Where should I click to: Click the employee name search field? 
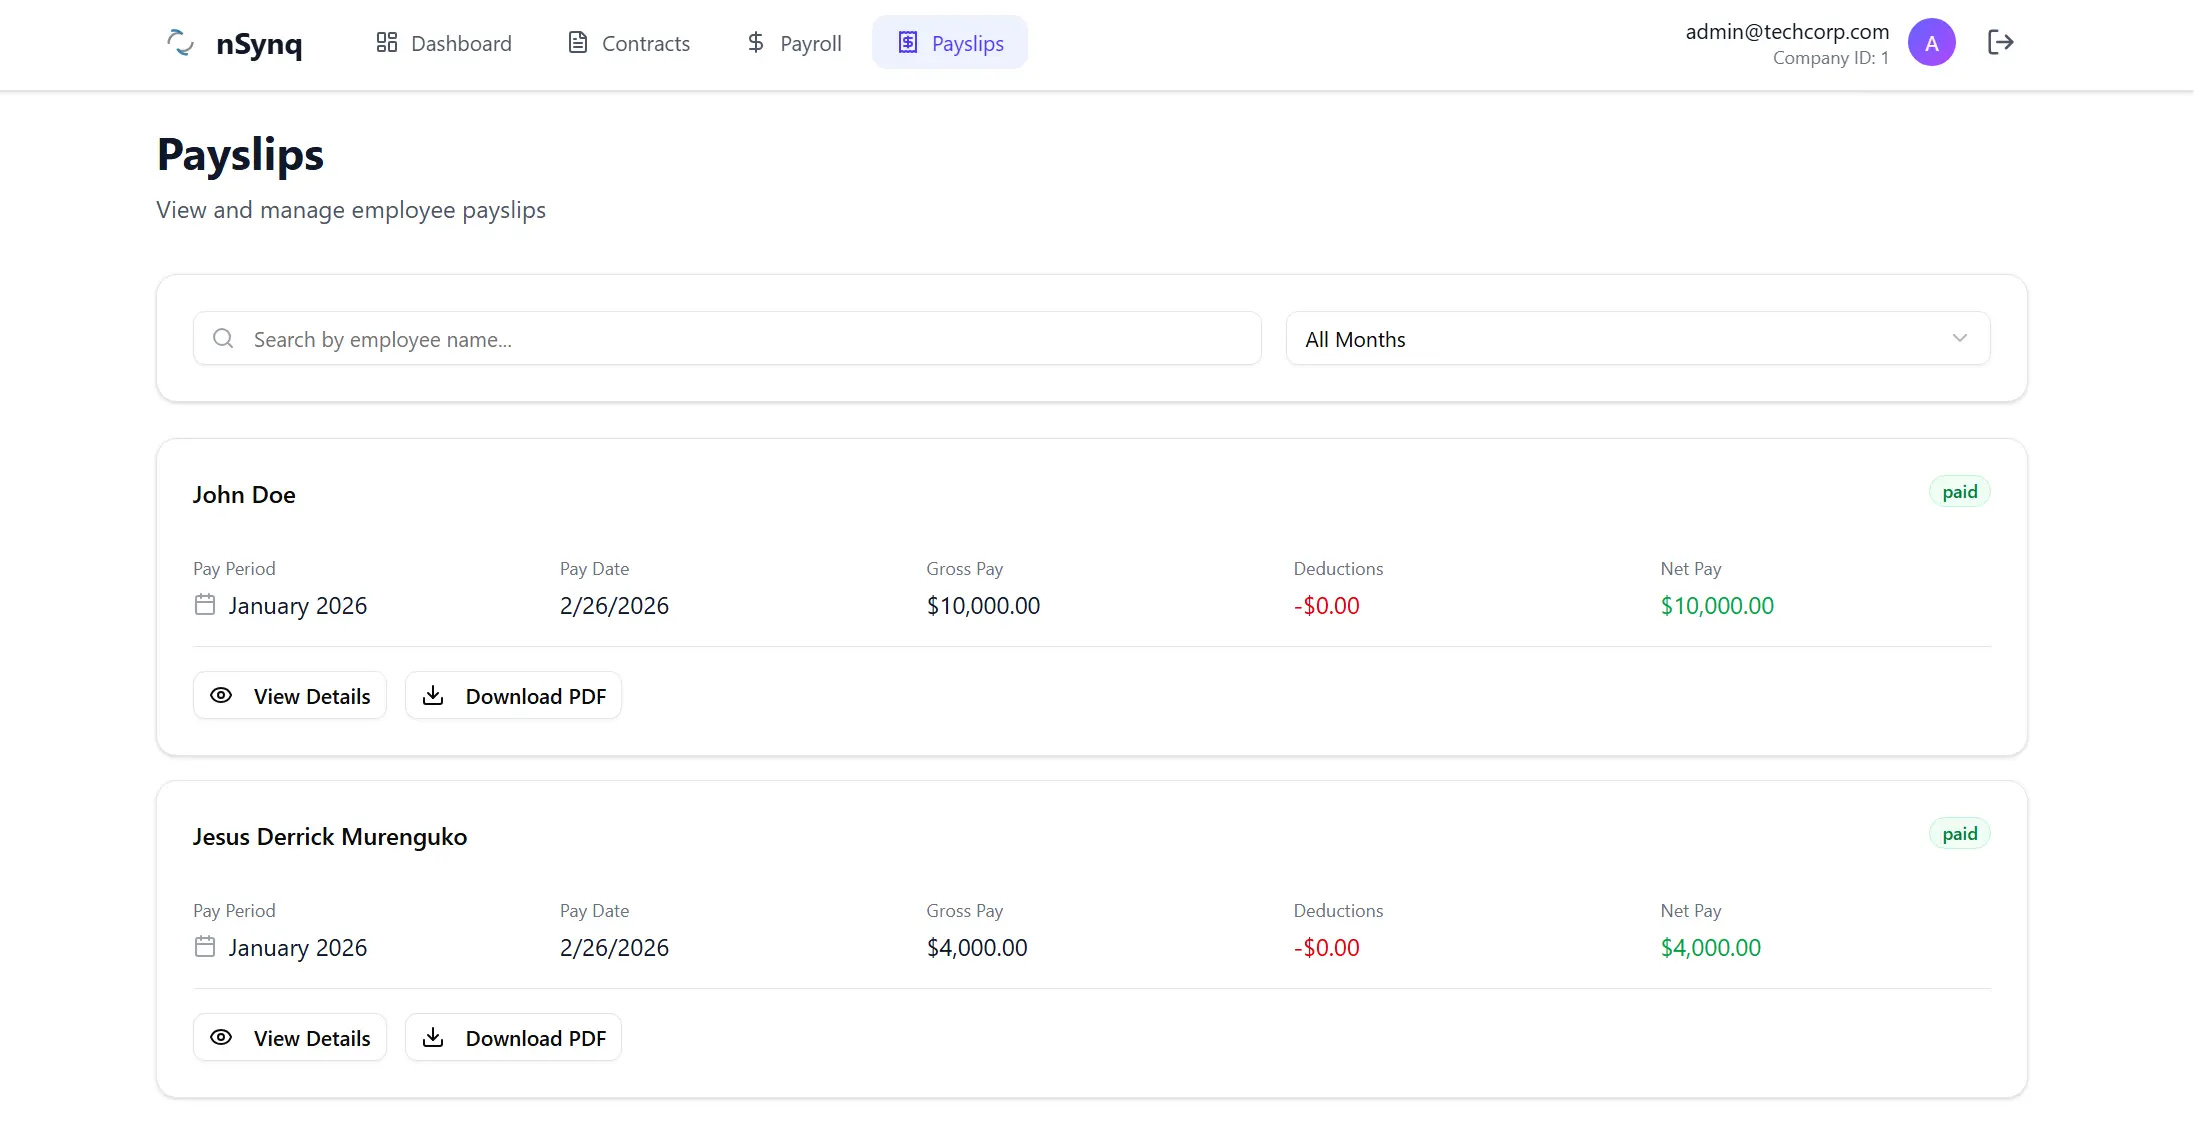[x=726, y=338]
